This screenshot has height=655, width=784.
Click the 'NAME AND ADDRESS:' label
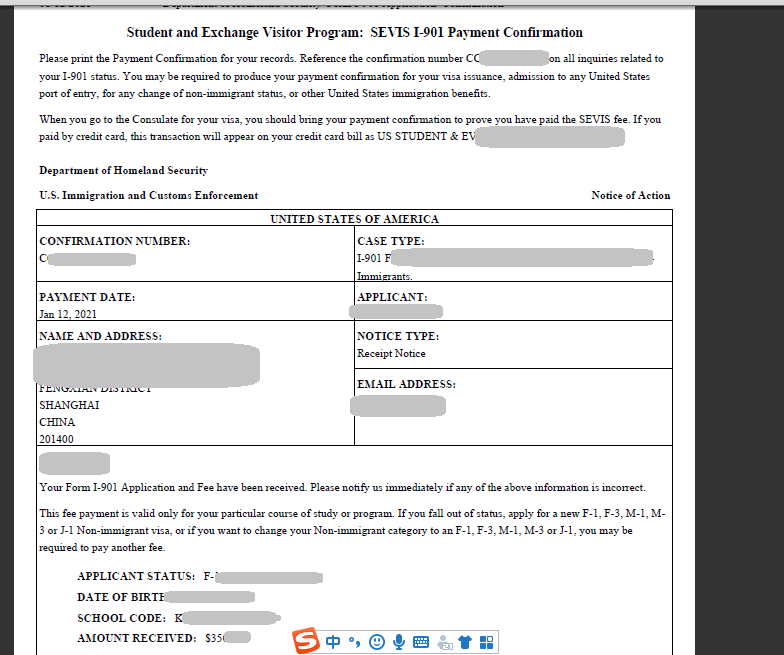click(x=100, y=336)
